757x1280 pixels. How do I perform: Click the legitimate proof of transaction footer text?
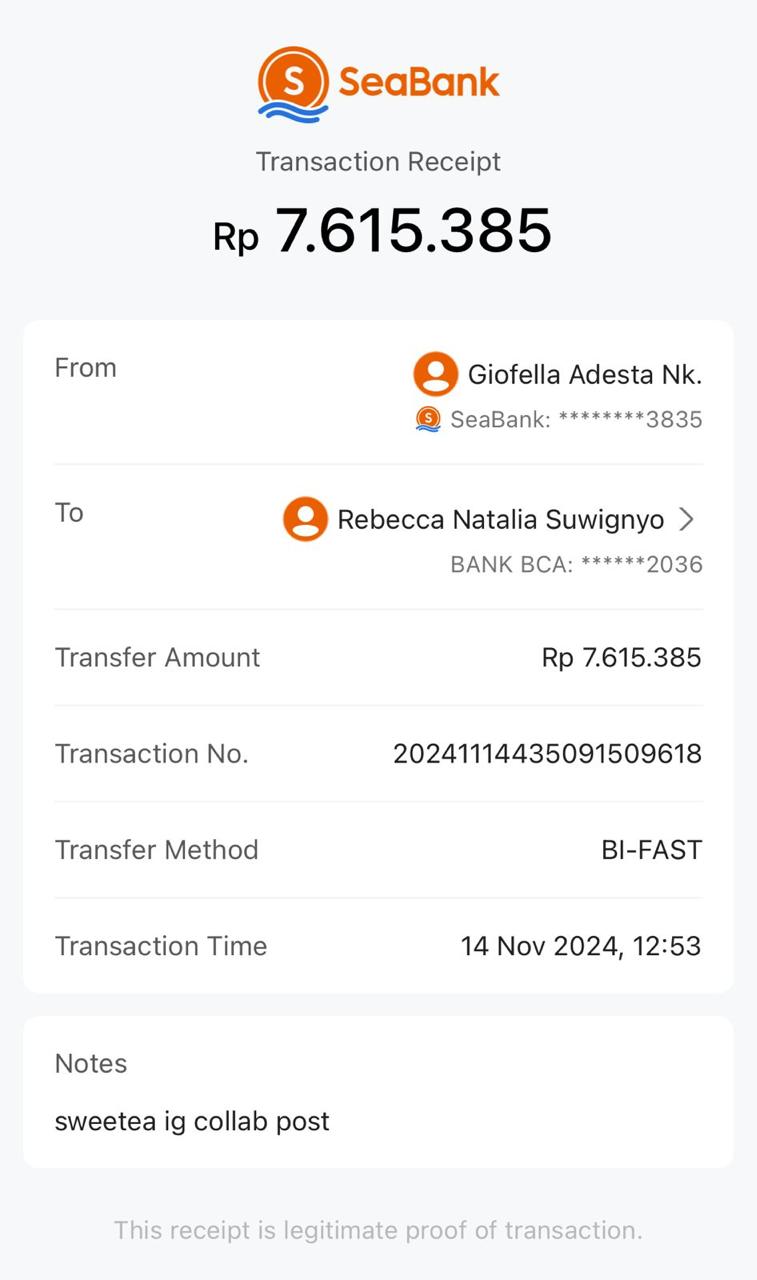click(378, 1230)
